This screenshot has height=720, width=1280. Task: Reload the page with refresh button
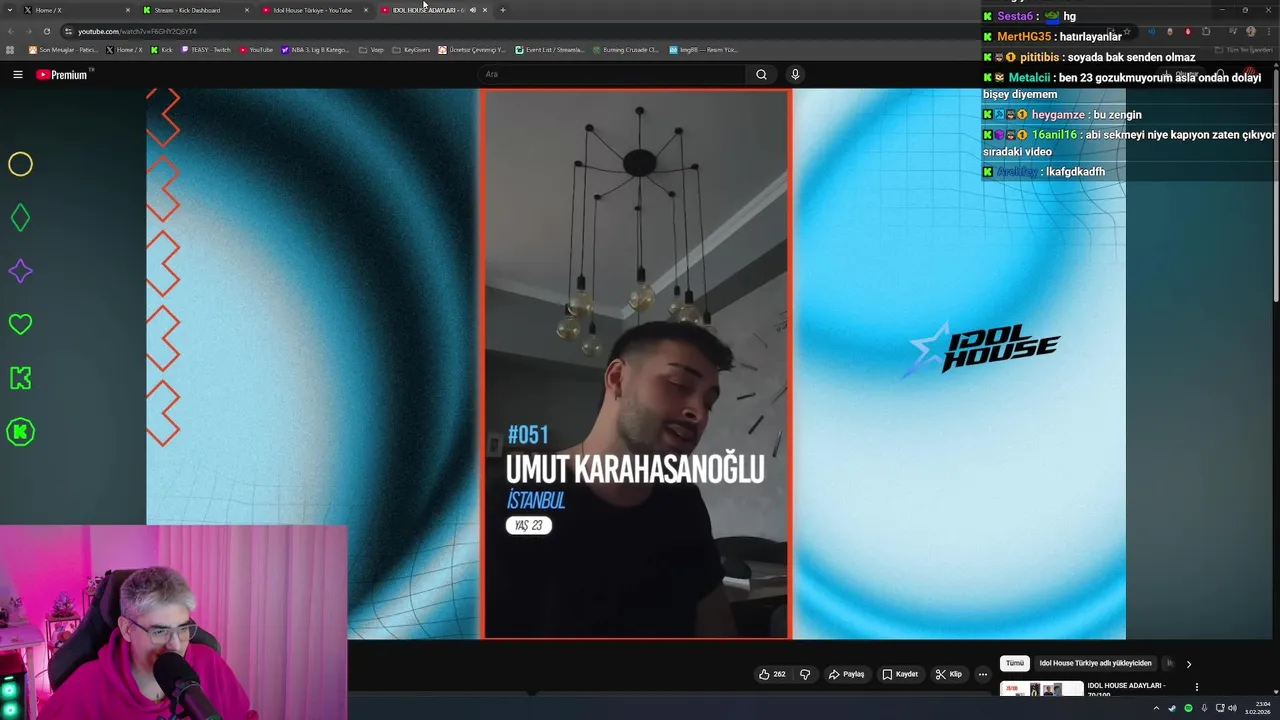coord(46,31)
